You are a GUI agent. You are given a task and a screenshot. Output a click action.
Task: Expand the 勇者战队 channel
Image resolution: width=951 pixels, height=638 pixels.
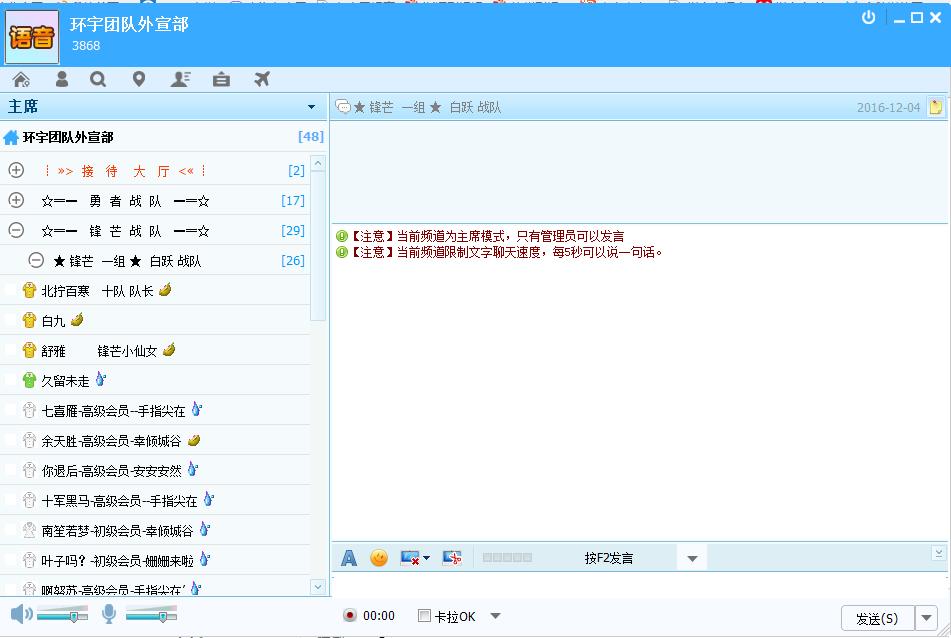pos(15,200)
